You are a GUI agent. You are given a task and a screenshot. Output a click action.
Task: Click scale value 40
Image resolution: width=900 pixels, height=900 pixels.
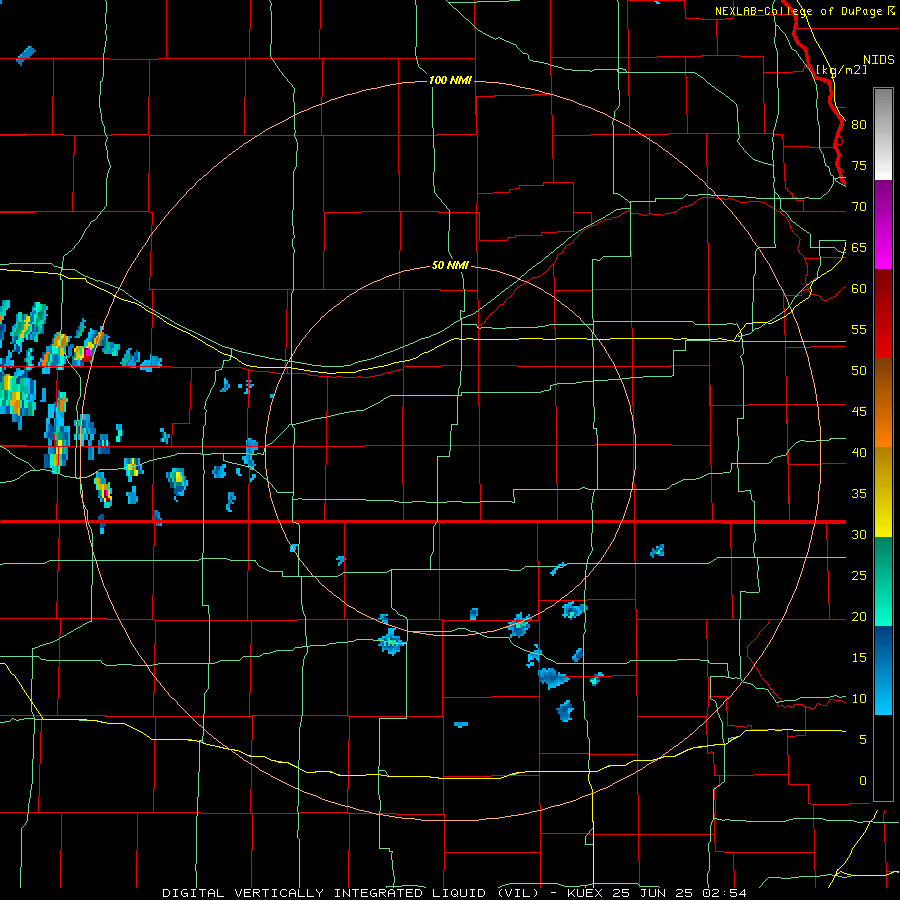coord(859,452)
